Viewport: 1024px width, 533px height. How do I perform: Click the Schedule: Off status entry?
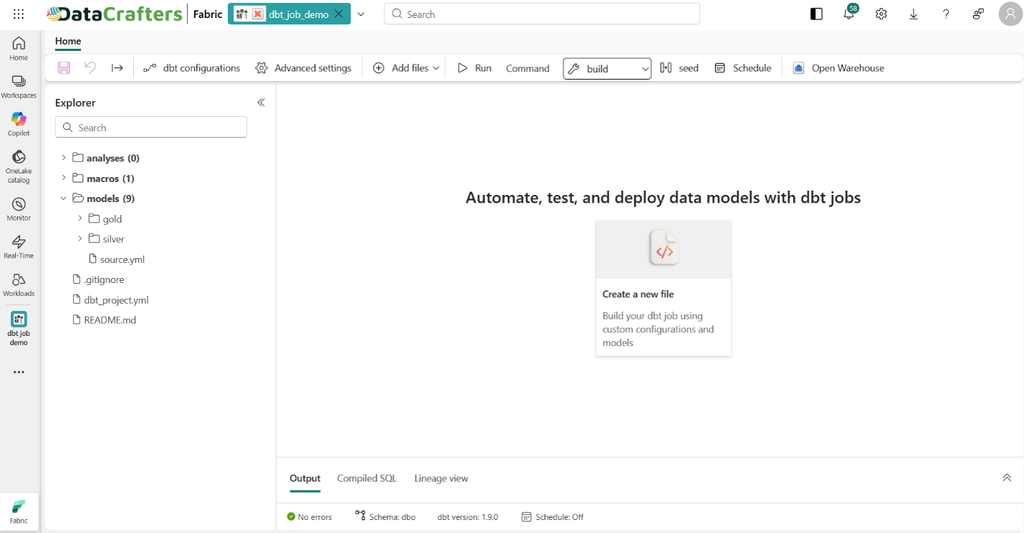(x=552, y=517)
